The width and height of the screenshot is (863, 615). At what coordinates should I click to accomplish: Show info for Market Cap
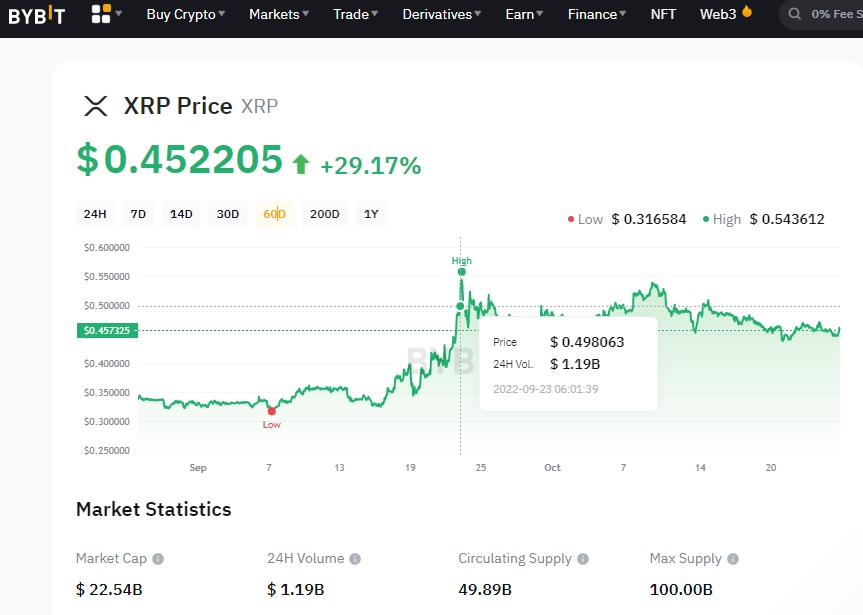tap(158, 559)
